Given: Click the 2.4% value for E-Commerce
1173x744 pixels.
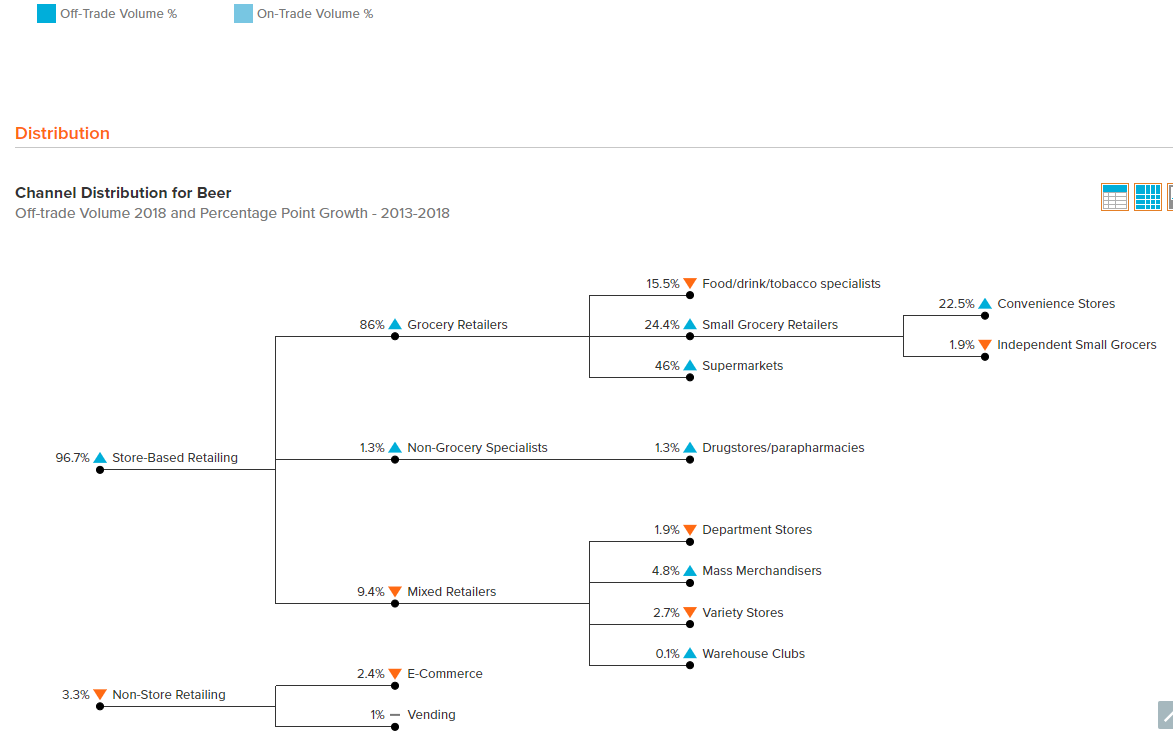Looking at the screenshot, I should click(x=371, y=674).
